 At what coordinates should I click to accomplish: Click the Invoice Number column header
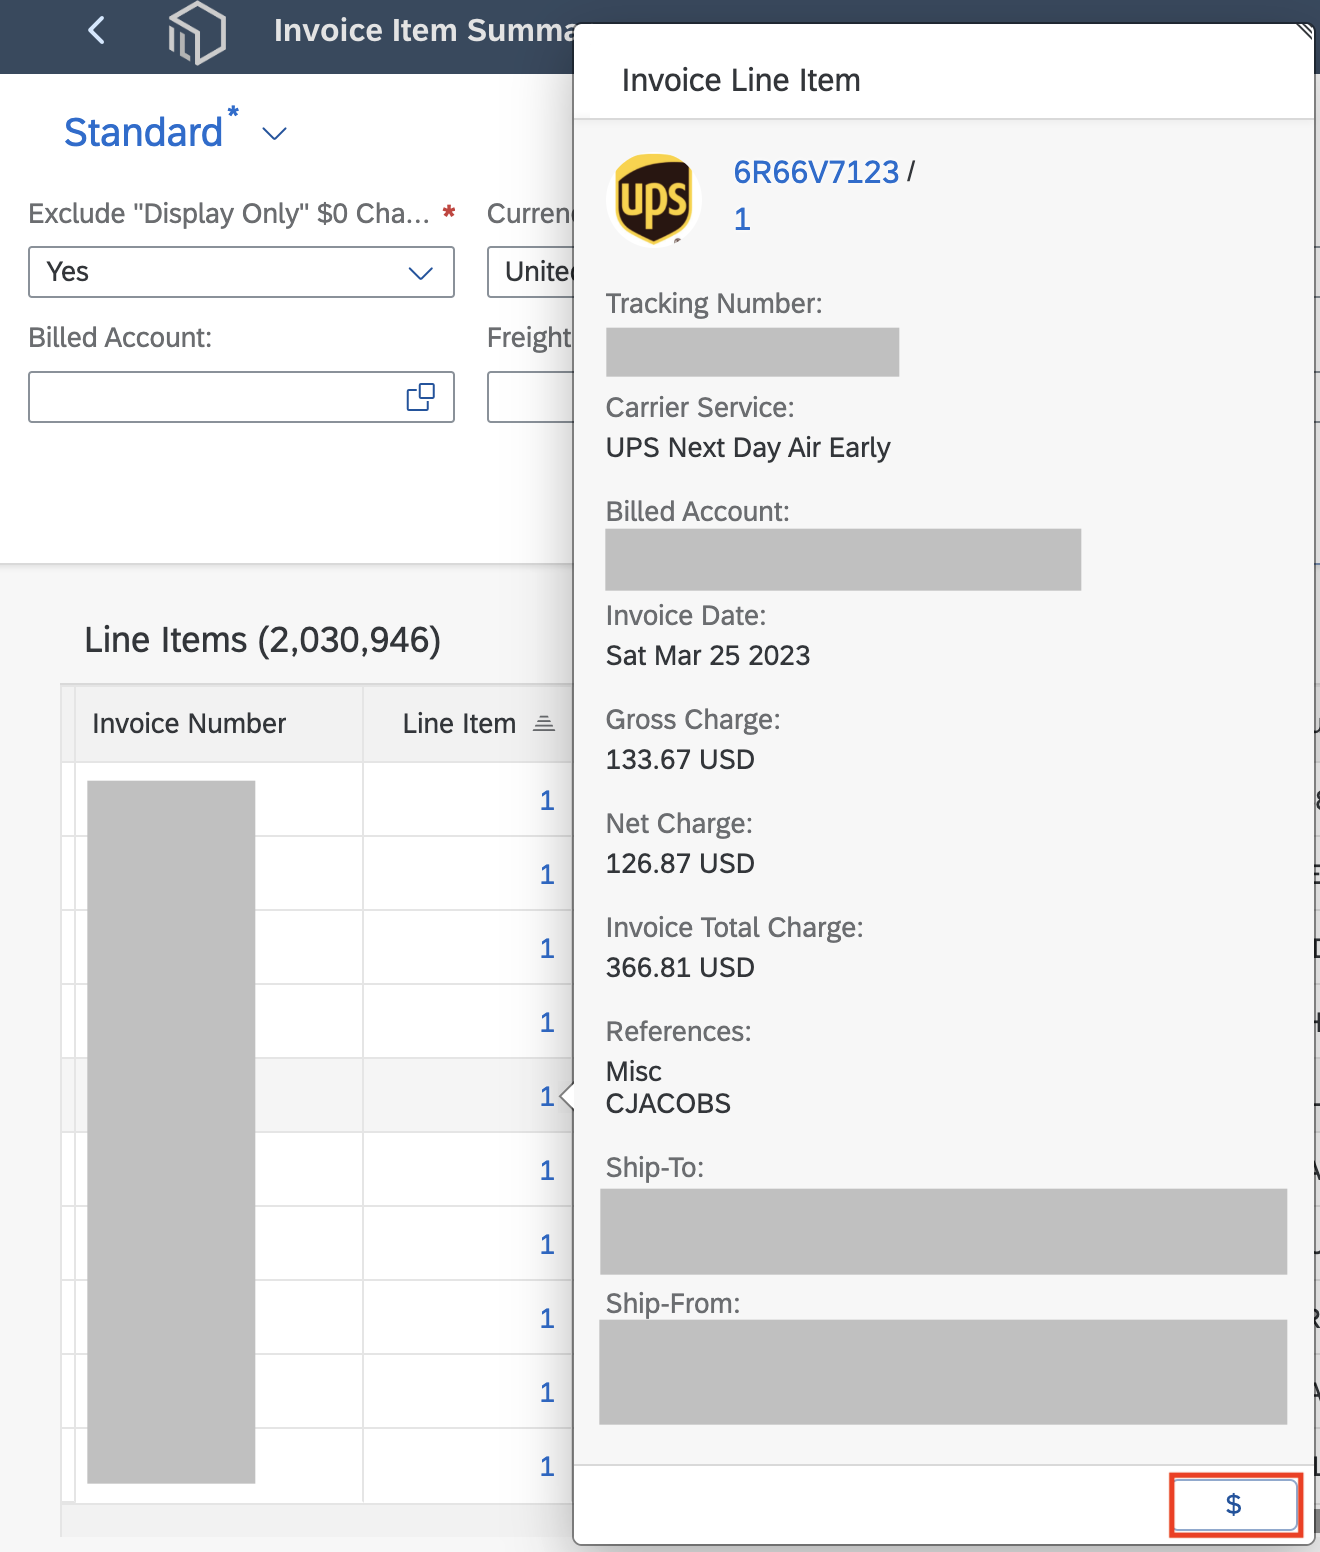pos(189,723)
